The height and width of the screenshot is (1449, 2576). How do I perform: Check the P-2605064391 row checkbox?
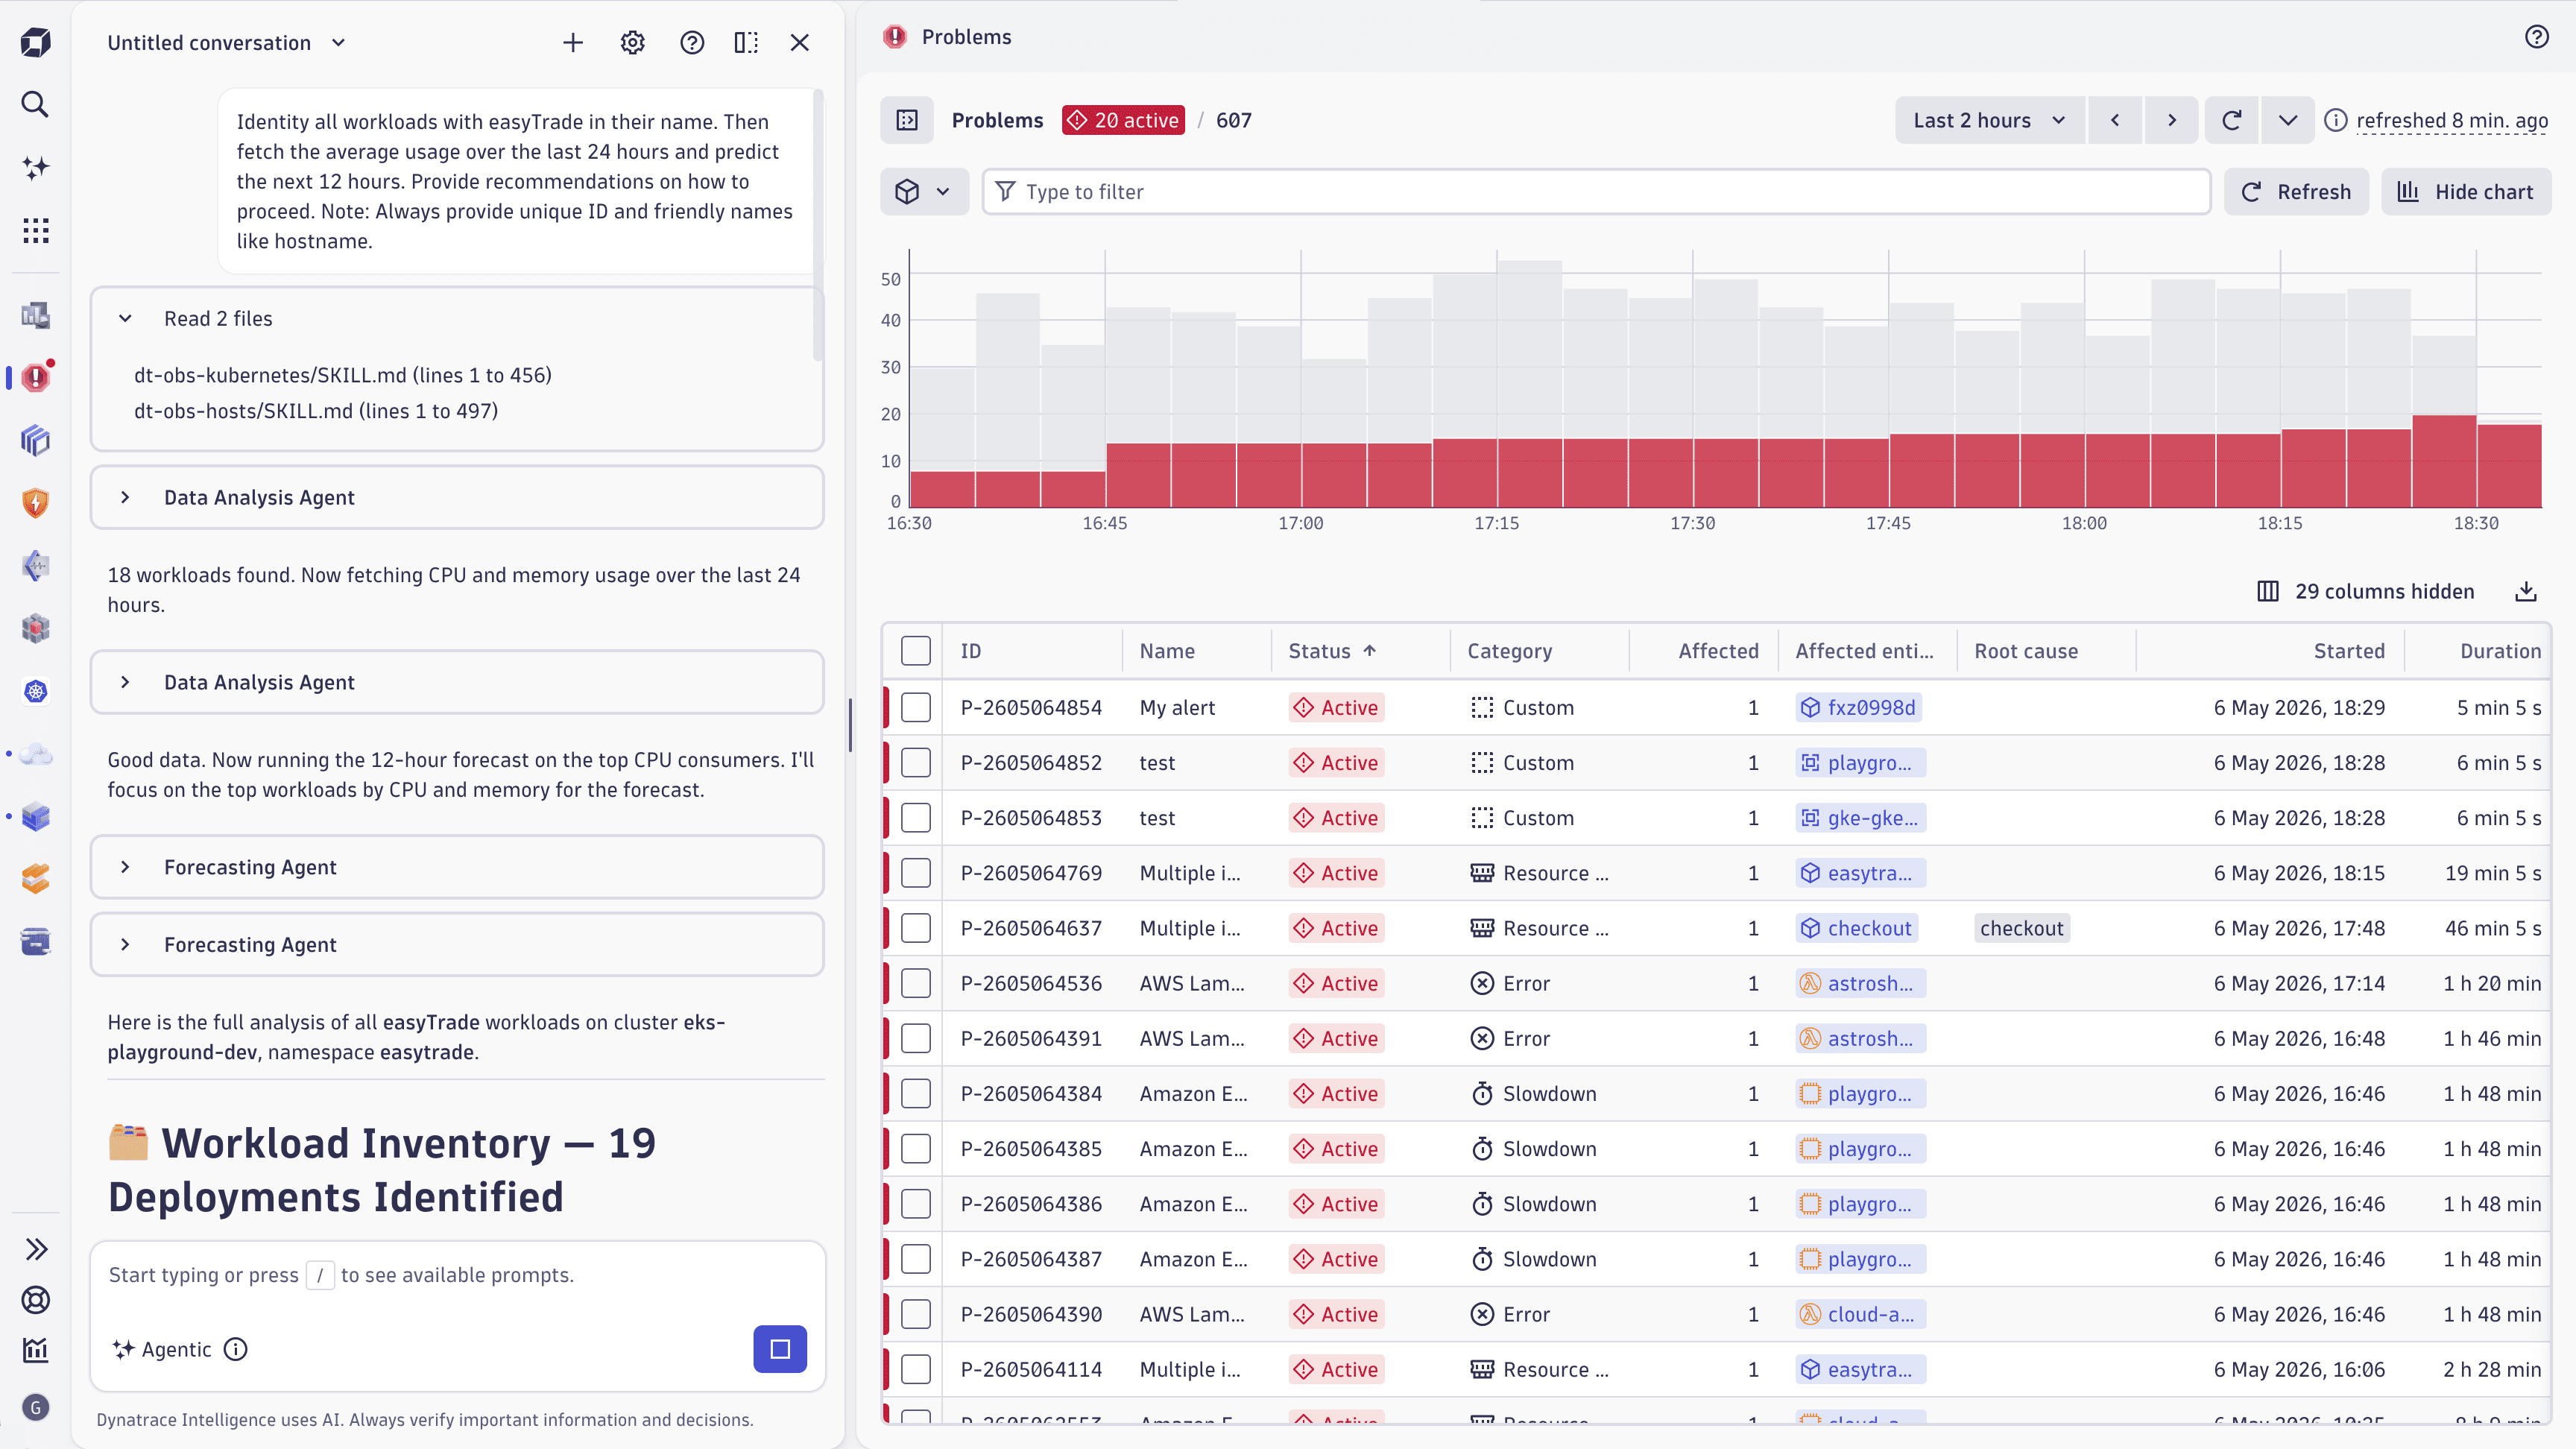pyautogui.click(x=916, y=1038)
